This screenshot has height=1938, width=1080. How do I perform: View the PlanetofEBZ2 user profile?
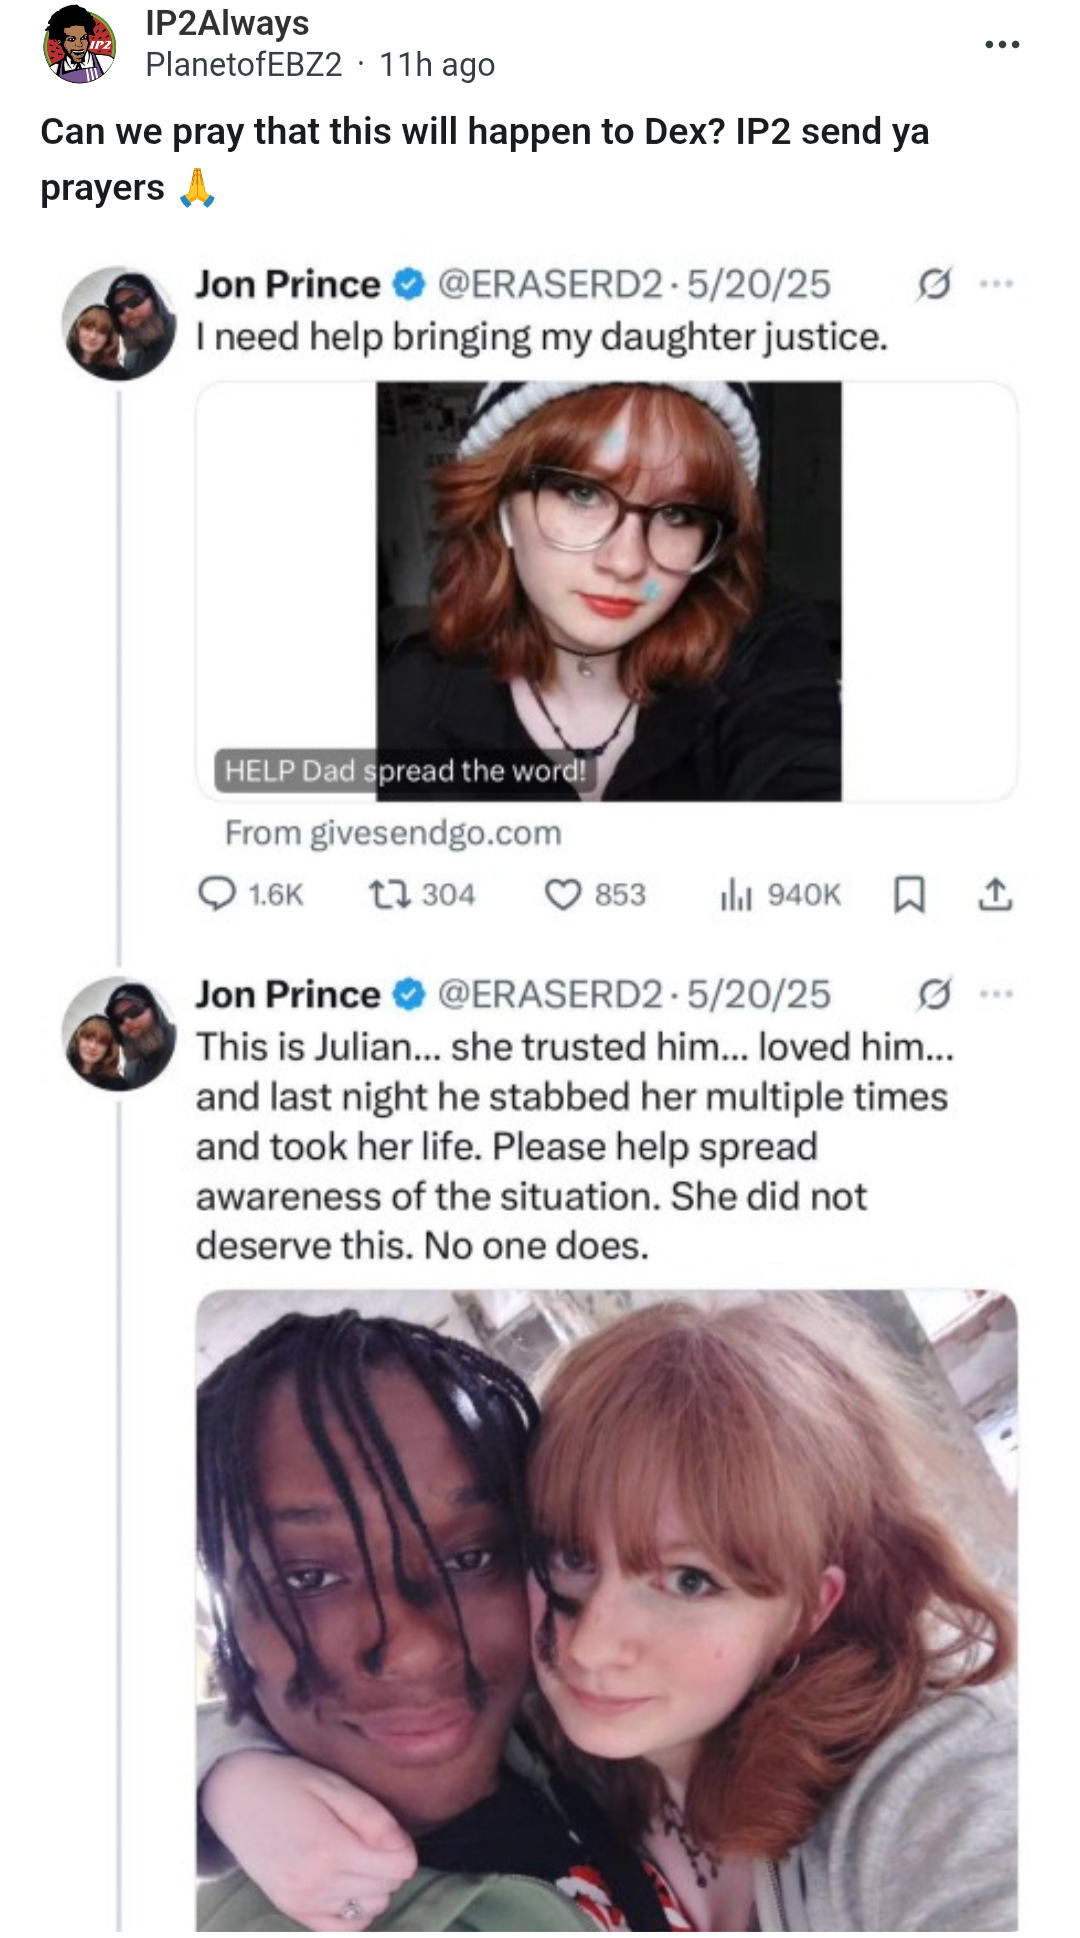[x=243, y=65]
